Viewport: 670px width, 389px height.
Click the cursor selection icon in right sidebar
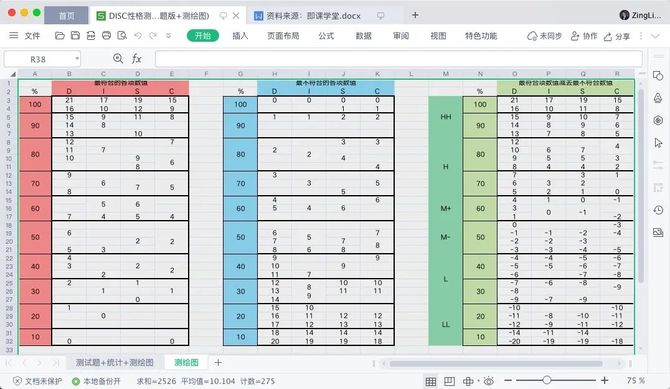(658, 143)
